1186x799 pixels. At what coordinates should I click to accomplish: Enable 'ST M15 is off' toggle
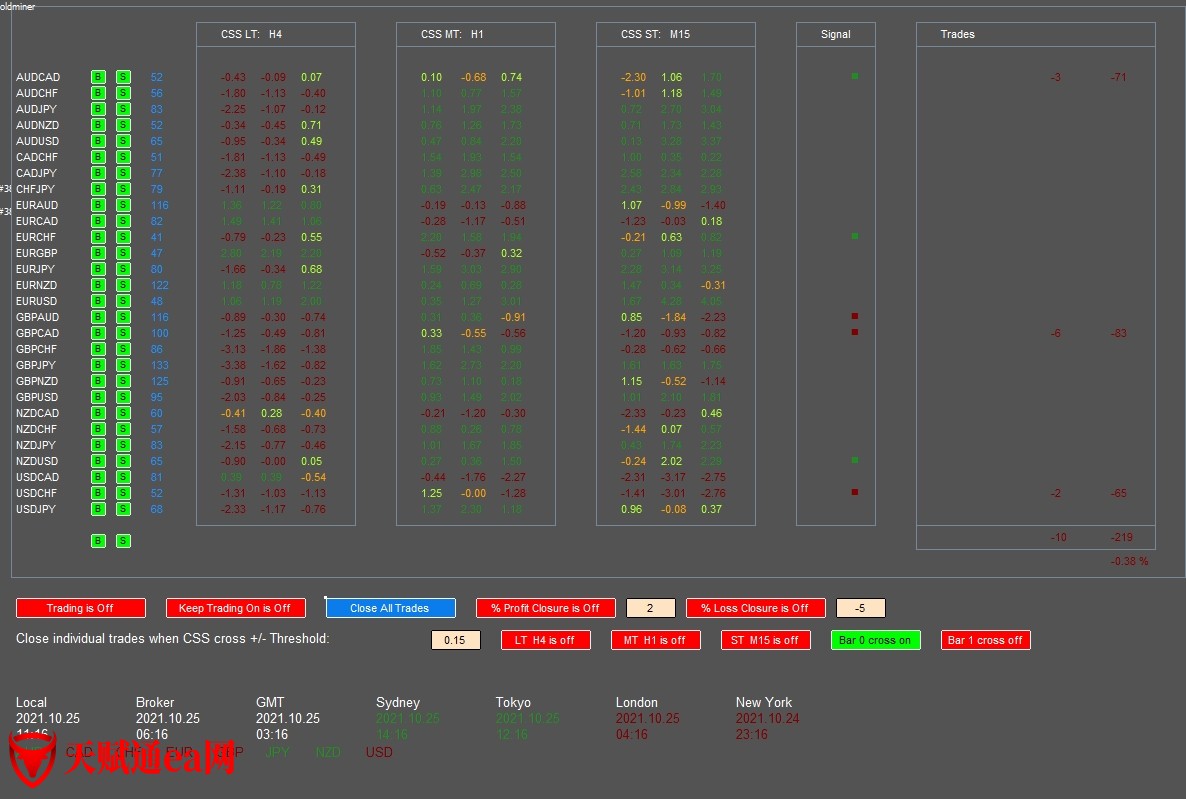pos(765,640)
